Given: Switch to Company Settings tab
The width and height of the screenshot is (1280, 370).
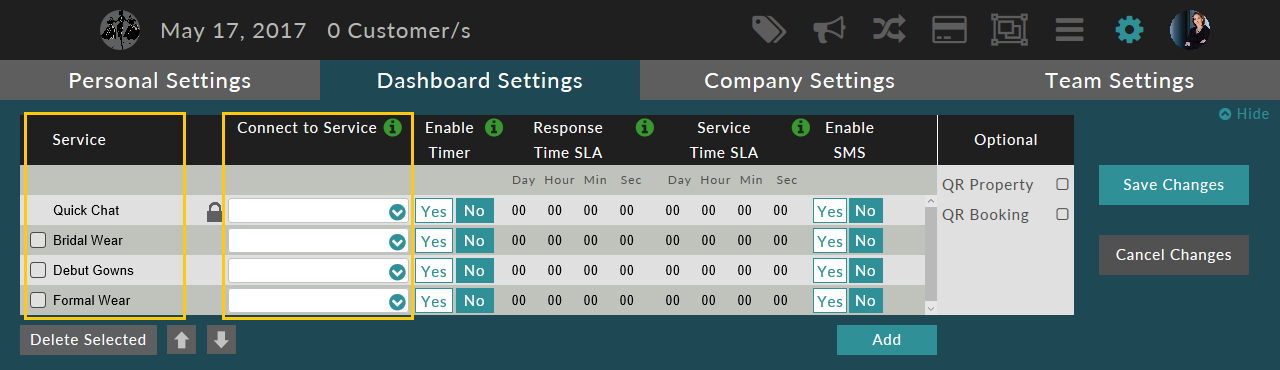Looking at the screenshot, I should click(x=800, y=80).
